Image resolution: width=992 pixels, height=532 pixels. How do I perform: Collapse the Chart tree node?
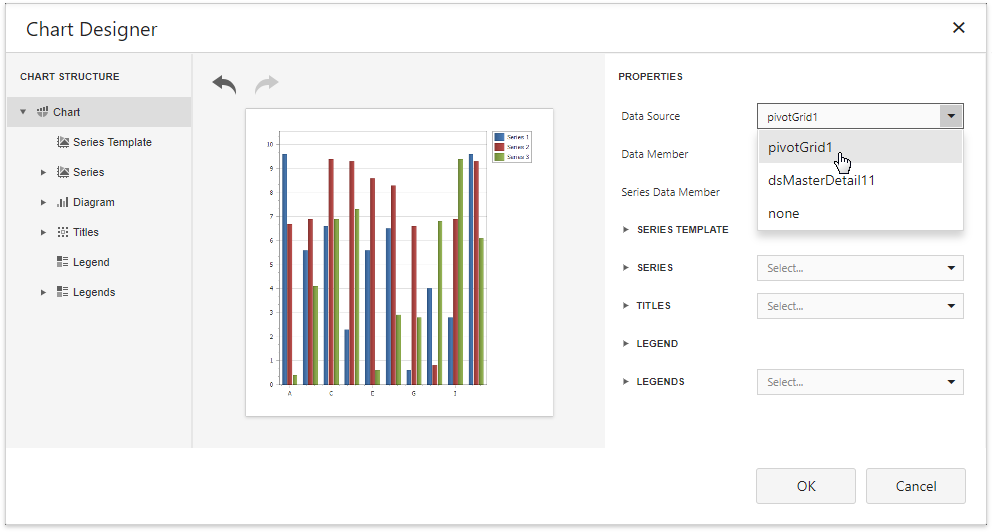coord(23,112)
